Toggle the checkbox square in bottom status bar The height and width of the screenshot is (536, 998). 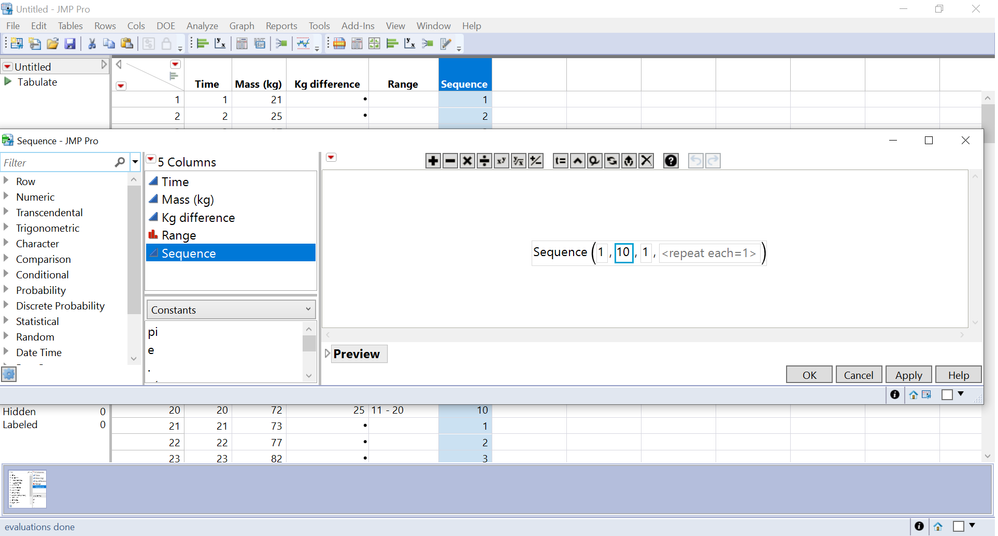click(959, 526)
